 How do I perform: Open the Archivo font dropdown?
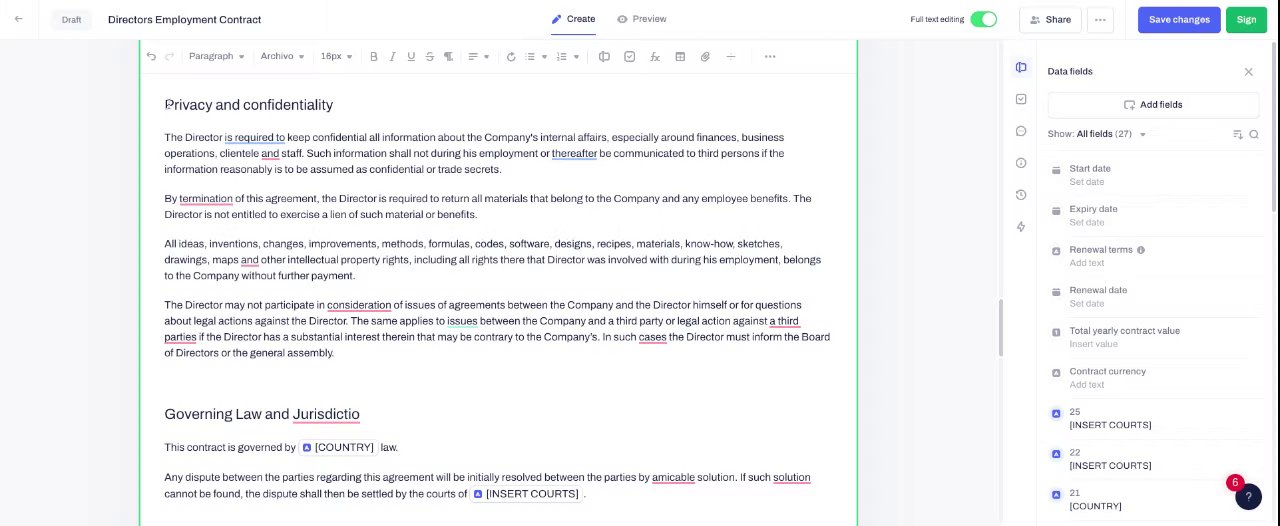tap(282, 57)
